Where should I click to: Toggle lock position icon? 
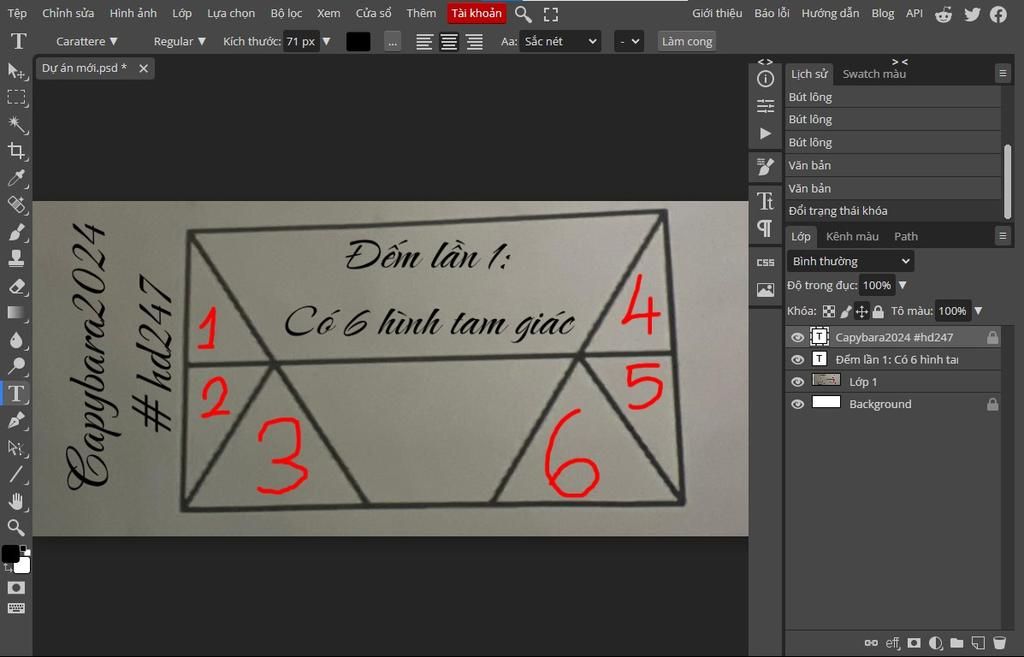pos(862,312)
